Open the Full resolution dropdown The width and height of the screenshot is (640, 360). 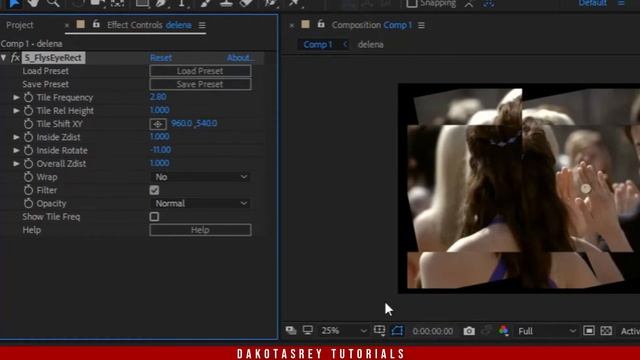point(547,331)
